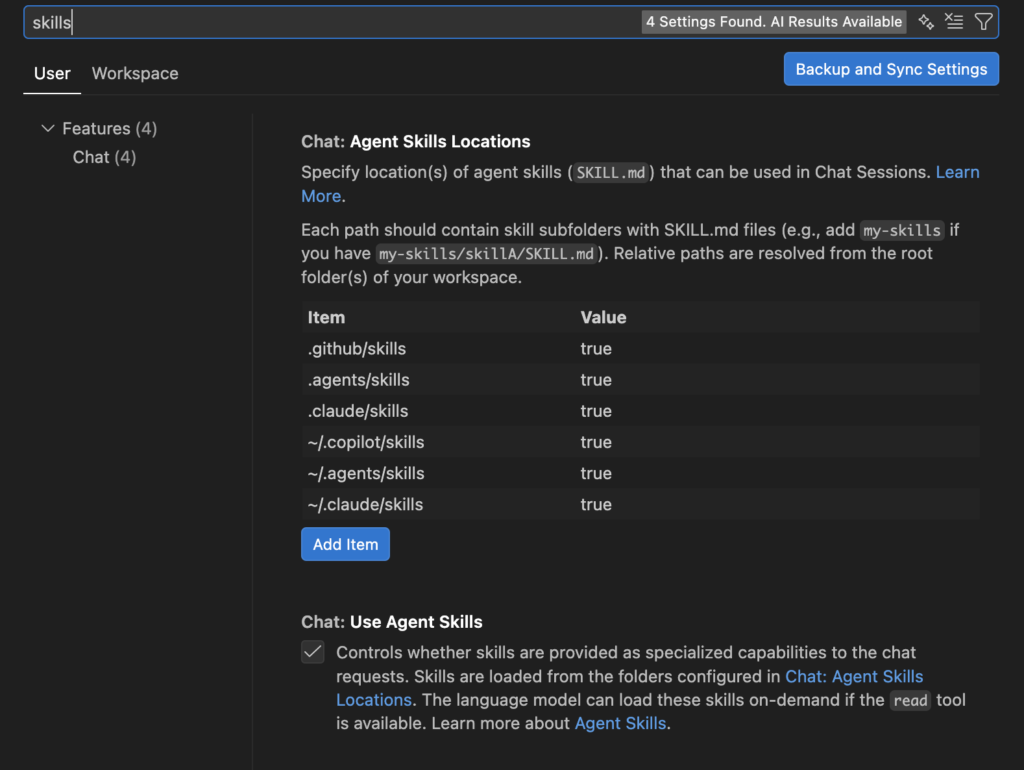Screen dimensions: 1024x770
Task: Switch to the User tab
Action: pyautogui.click(x=52, y=73)
